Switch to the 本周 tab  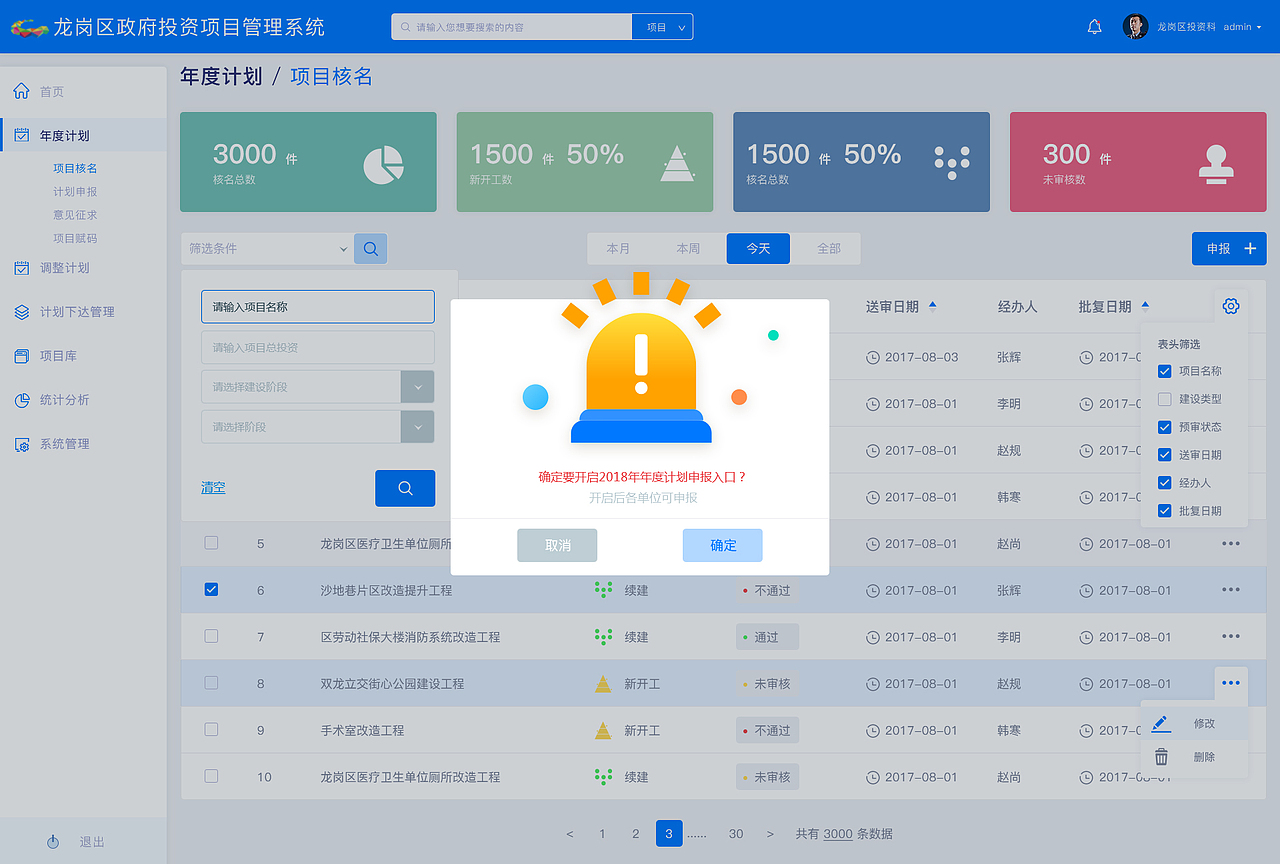click(x=689, y=248)
